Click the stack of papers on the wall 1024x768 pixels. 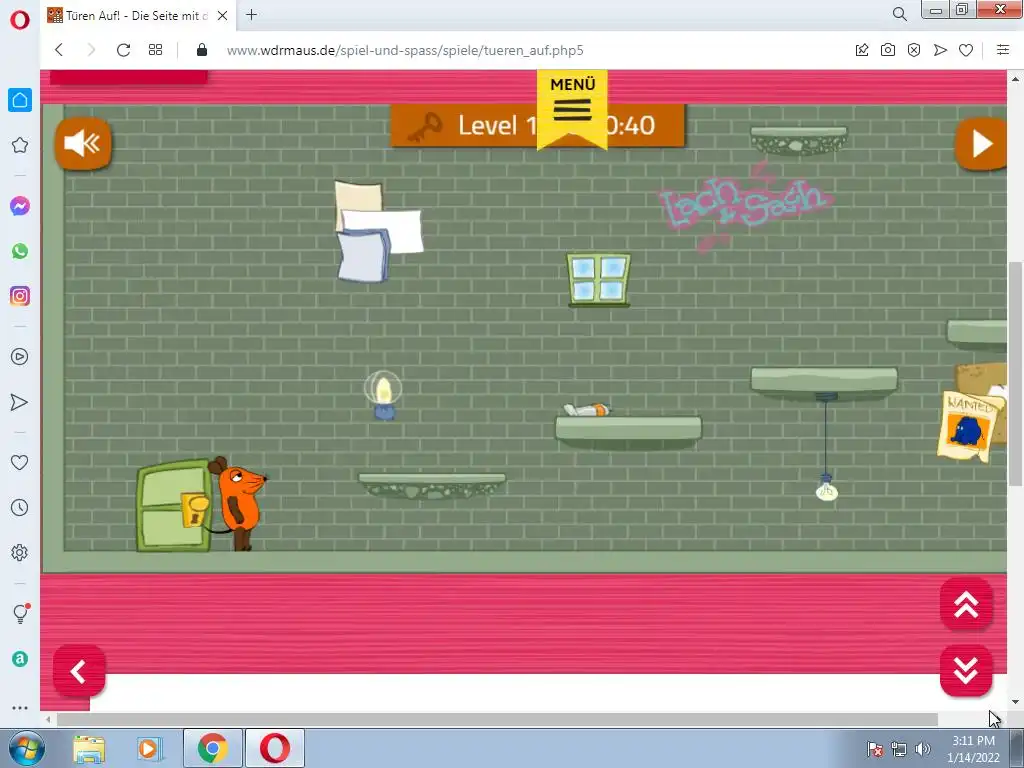coord(377,231)
